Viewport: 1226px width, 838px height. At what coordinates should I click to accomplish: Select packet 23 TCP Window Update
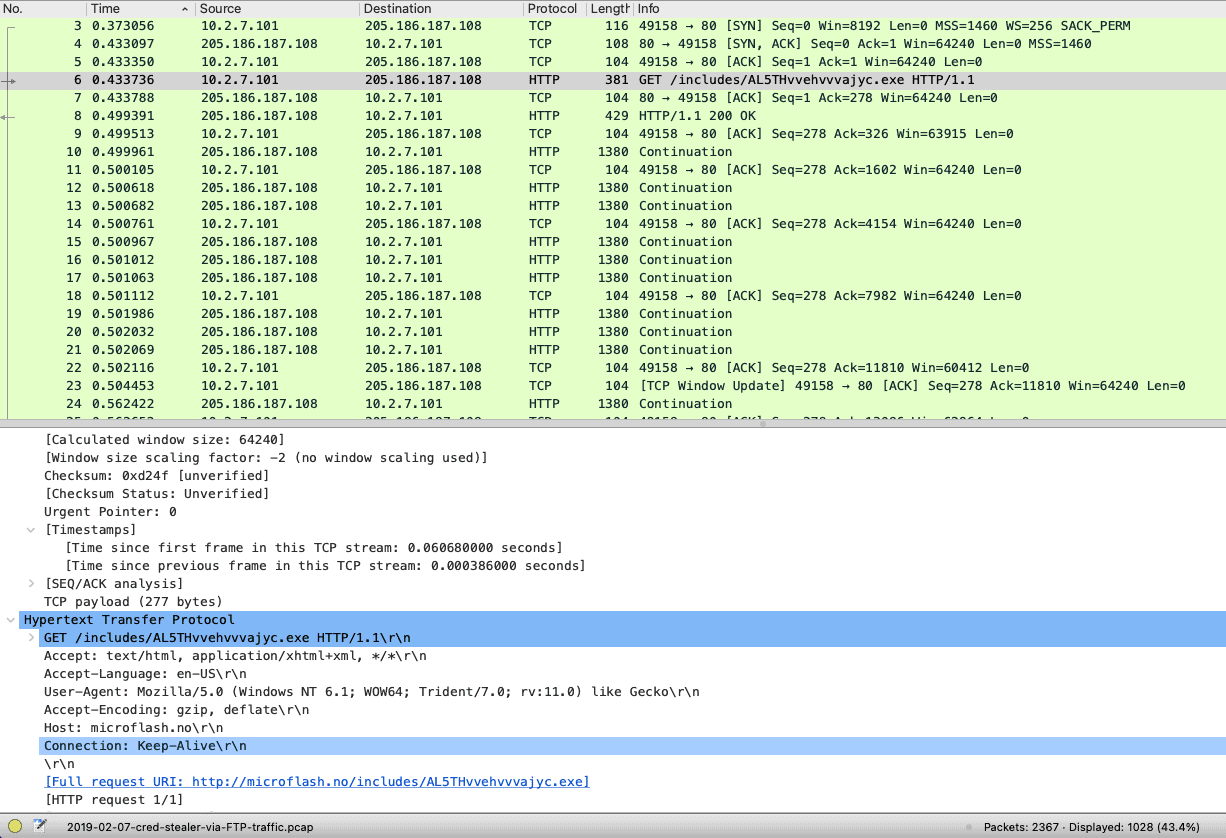(x=400, y=385)
